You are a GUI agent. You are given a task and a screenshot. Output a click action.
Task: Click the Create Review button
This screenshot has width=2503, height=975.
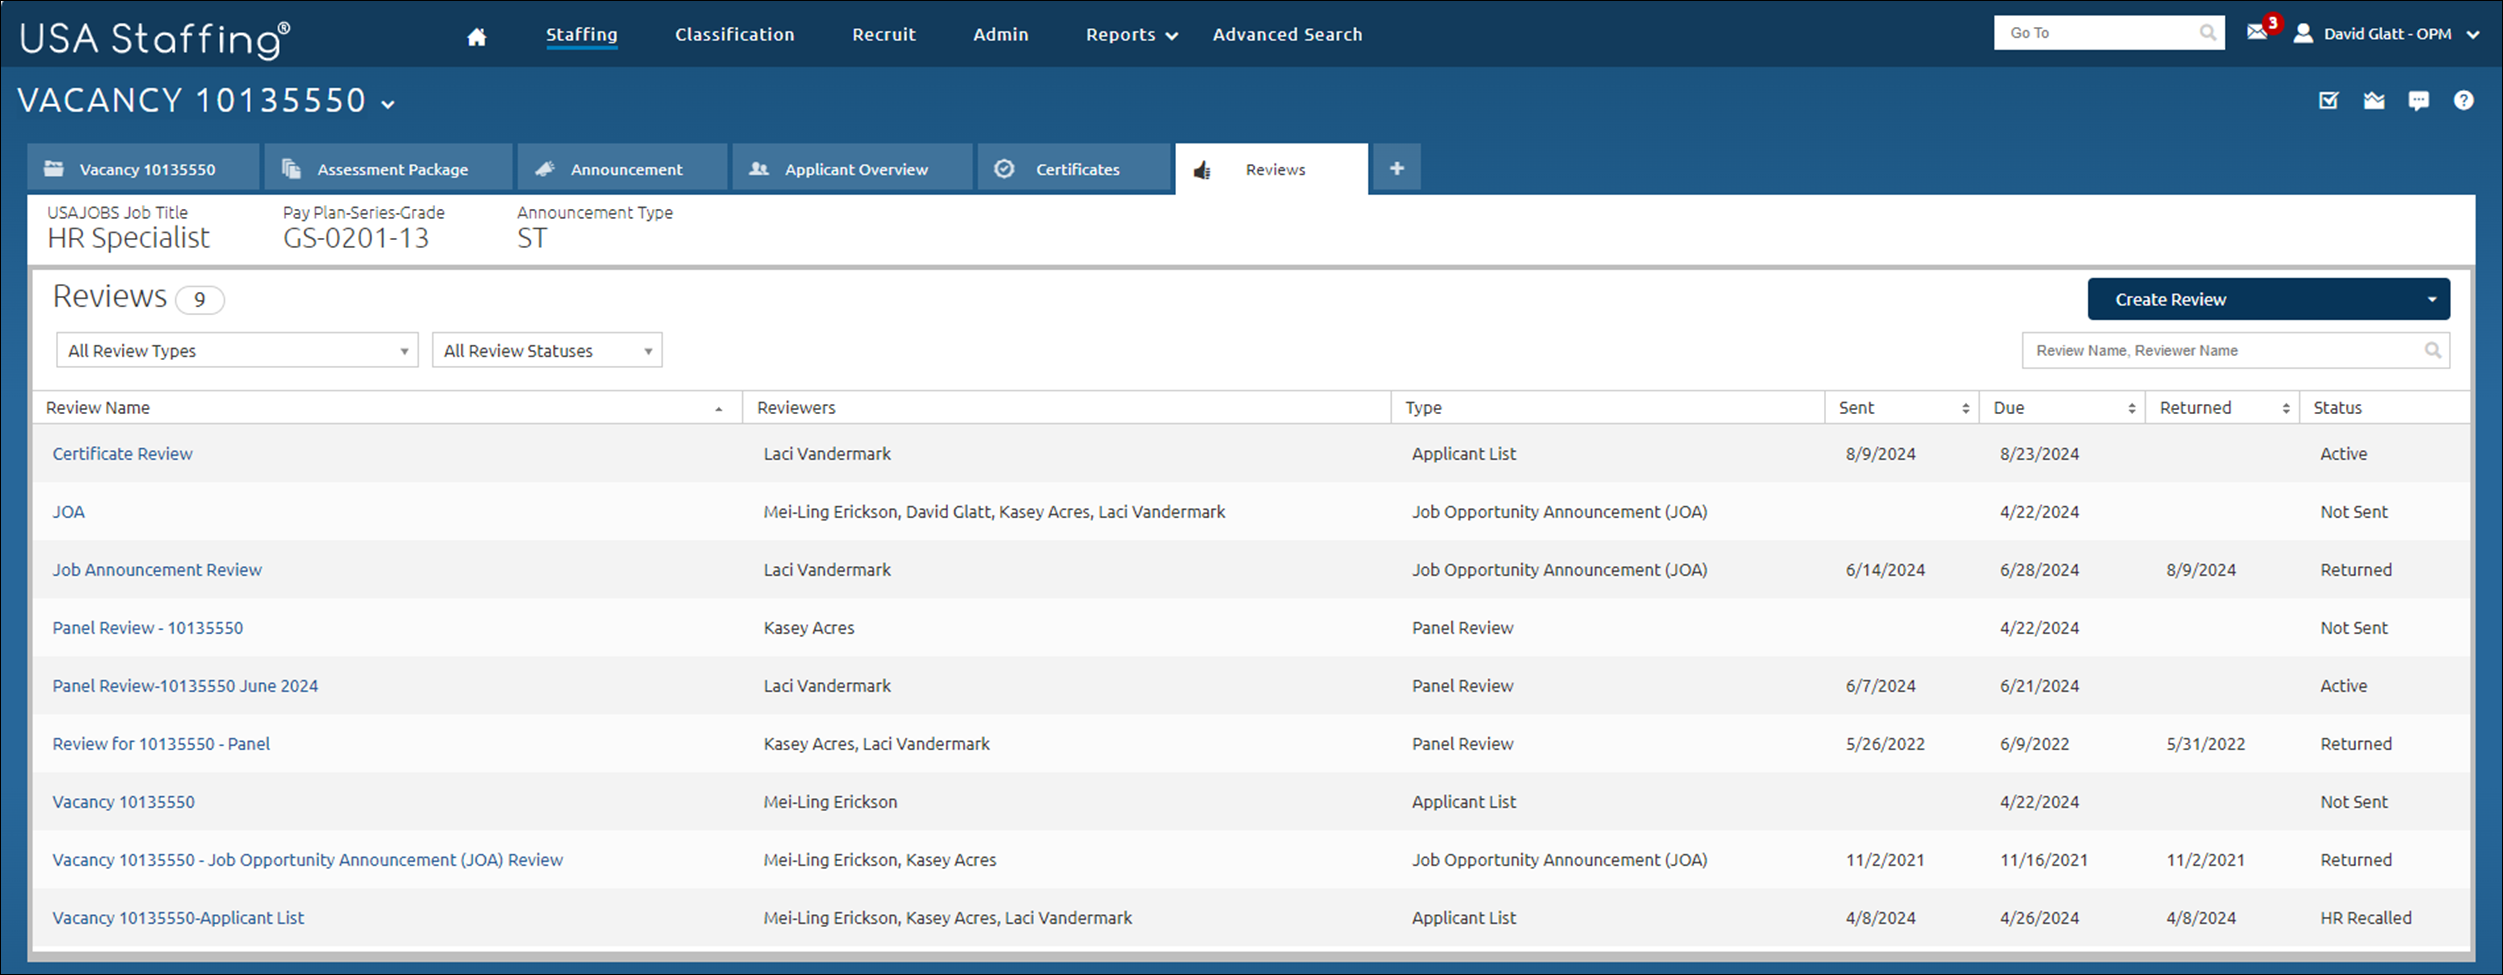(x=2171, y=298)
